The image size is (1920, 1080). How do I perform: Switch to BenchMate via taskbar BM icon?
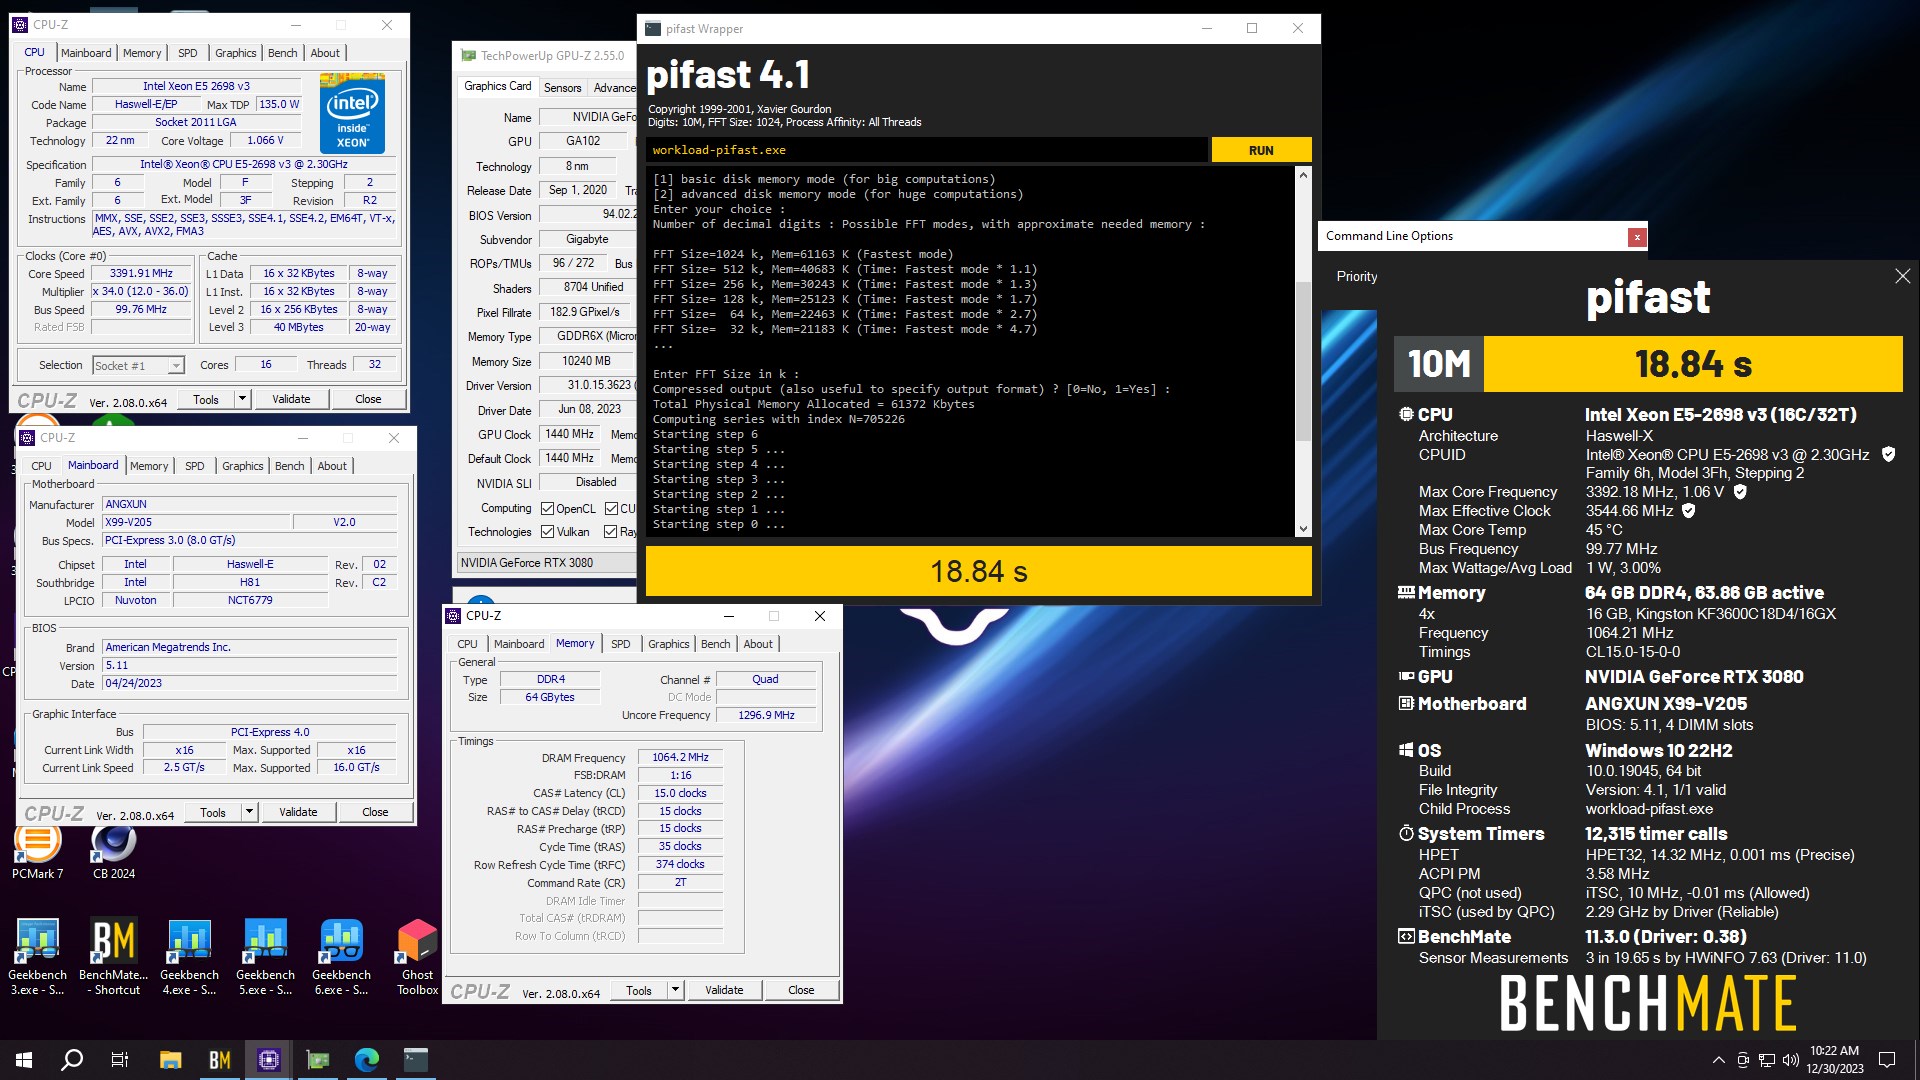tap(219, 1060)
